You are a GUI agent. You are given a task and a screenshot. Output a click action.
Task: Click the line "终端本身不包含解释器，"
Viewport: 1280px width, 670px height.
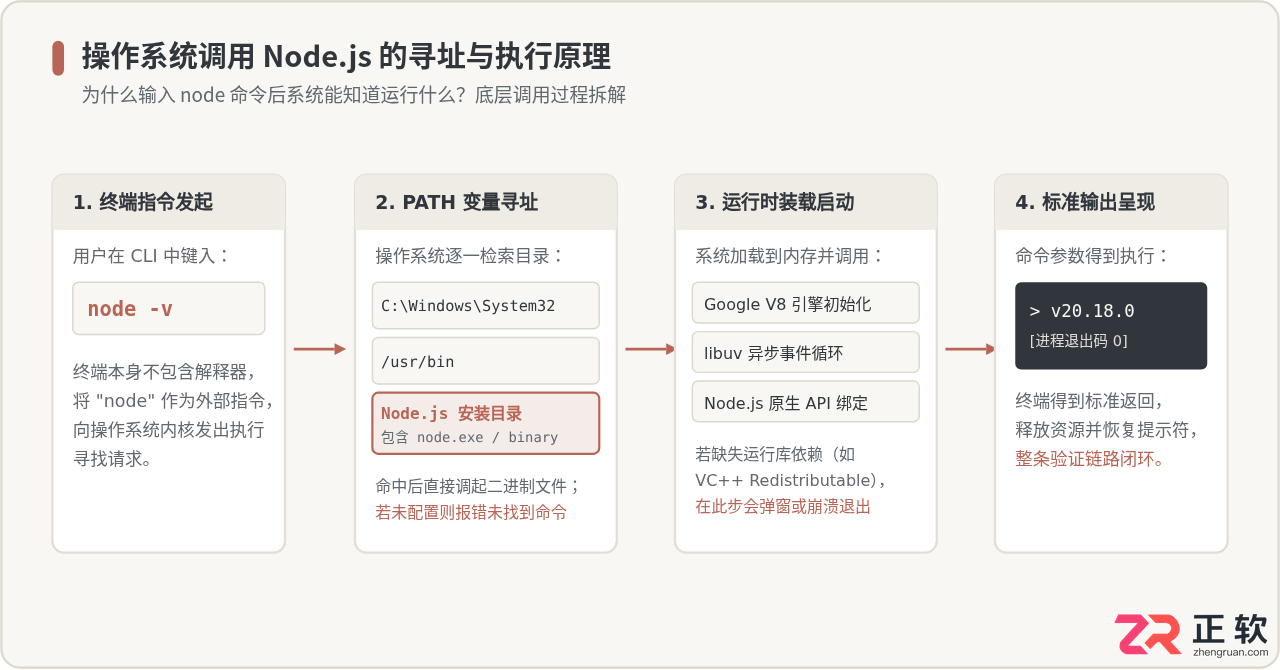click(165, 372)
